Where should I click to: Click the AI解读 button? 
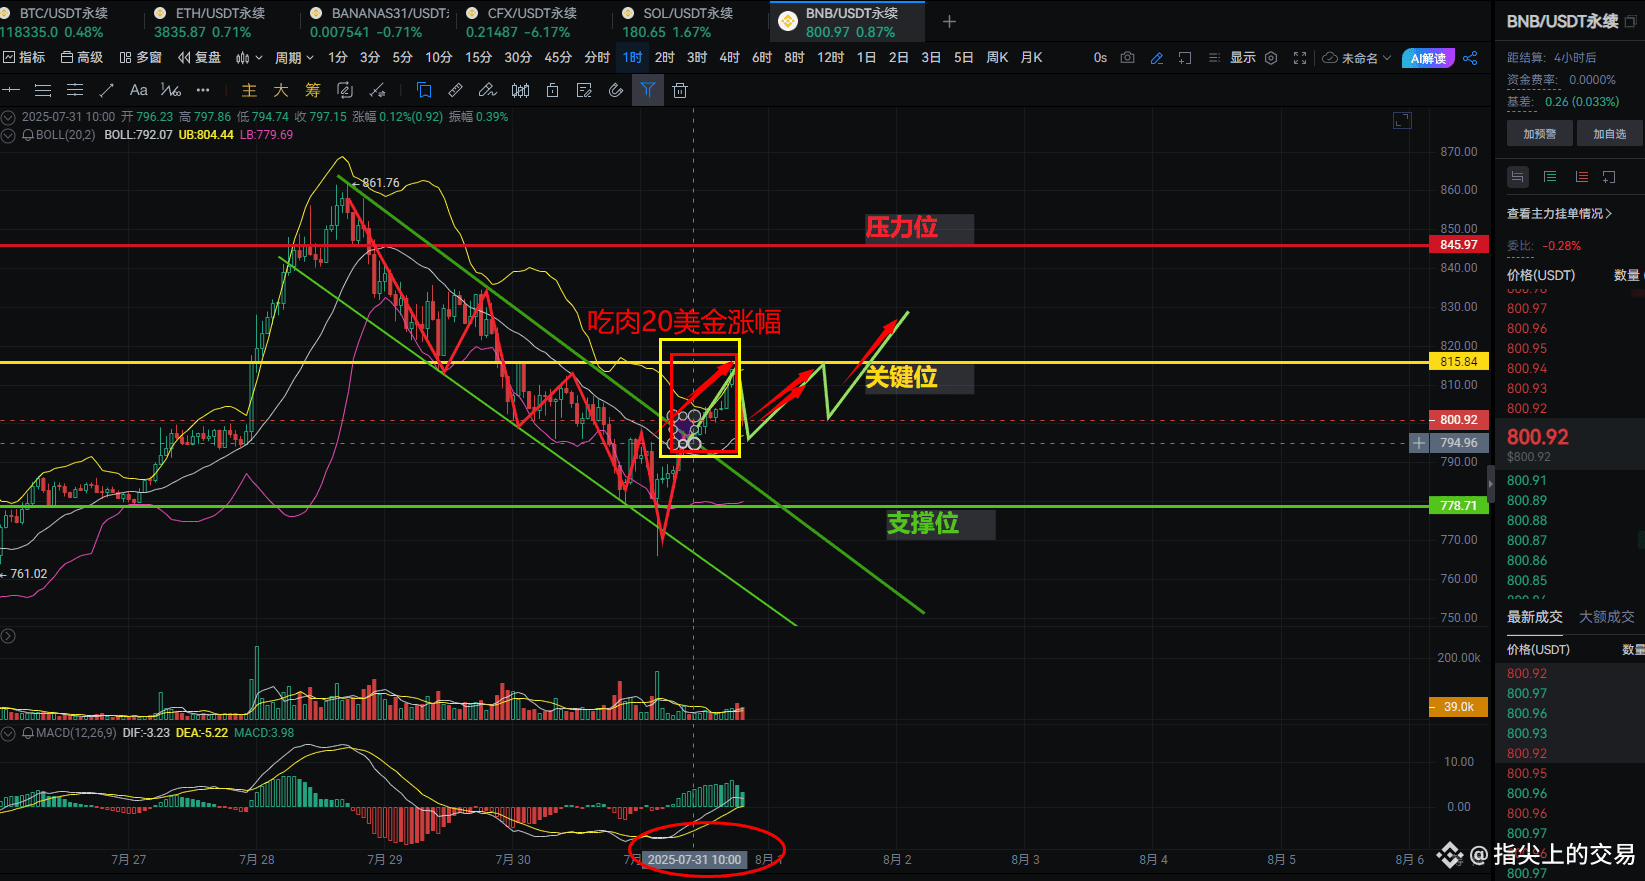pyautogui.click(x=1428, y=58)
